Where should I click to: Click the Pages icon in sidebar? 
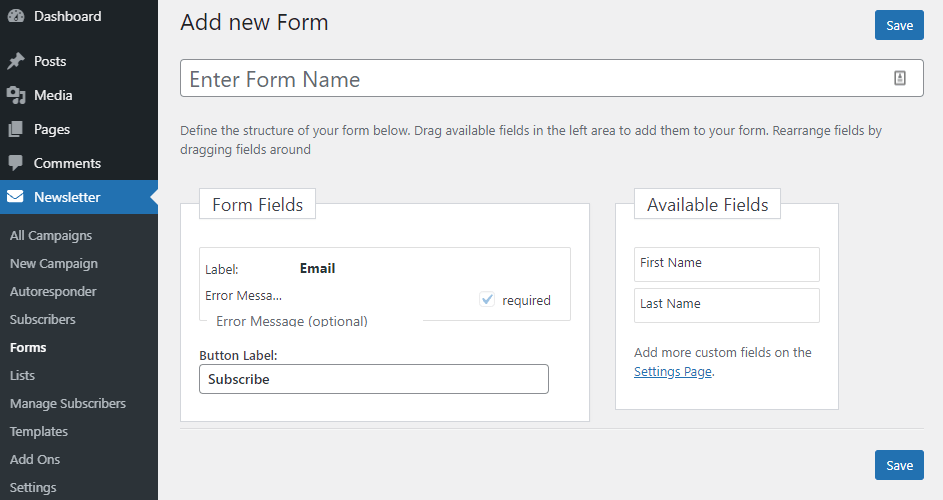tap(15, 129)
